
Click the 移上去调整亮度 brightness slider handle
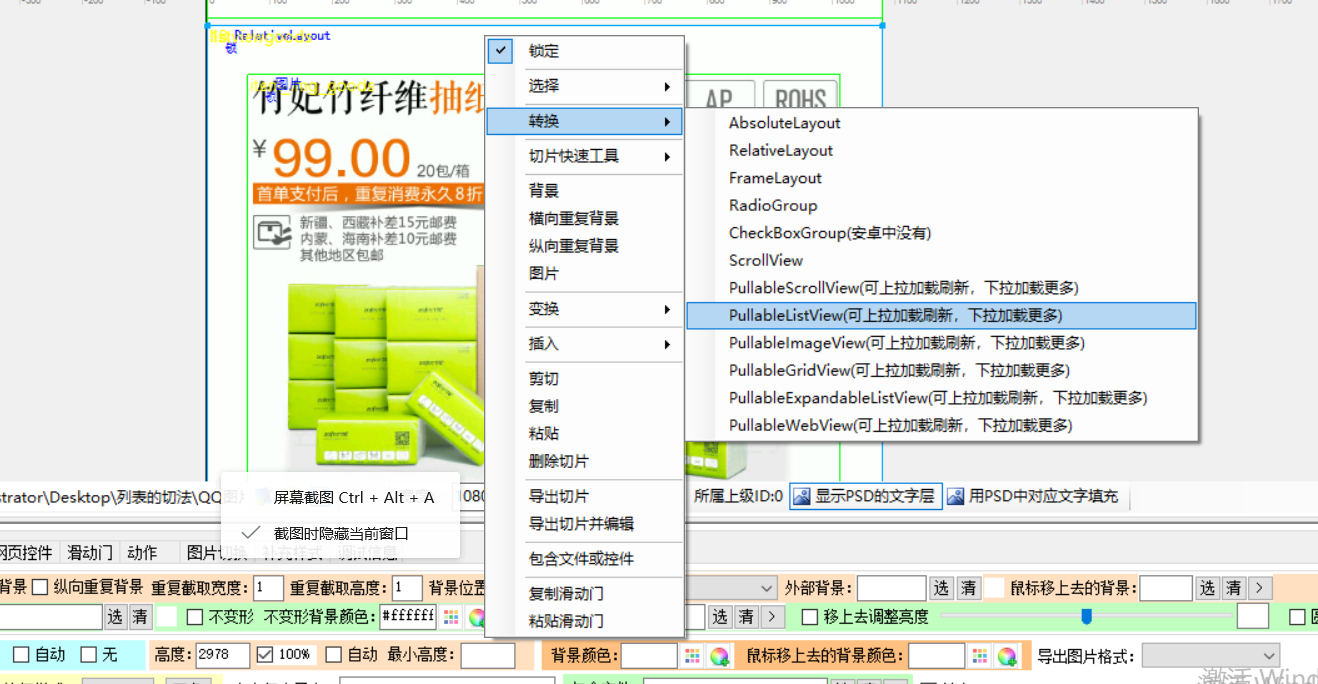pyautogui.click(x=1086, y=616)
